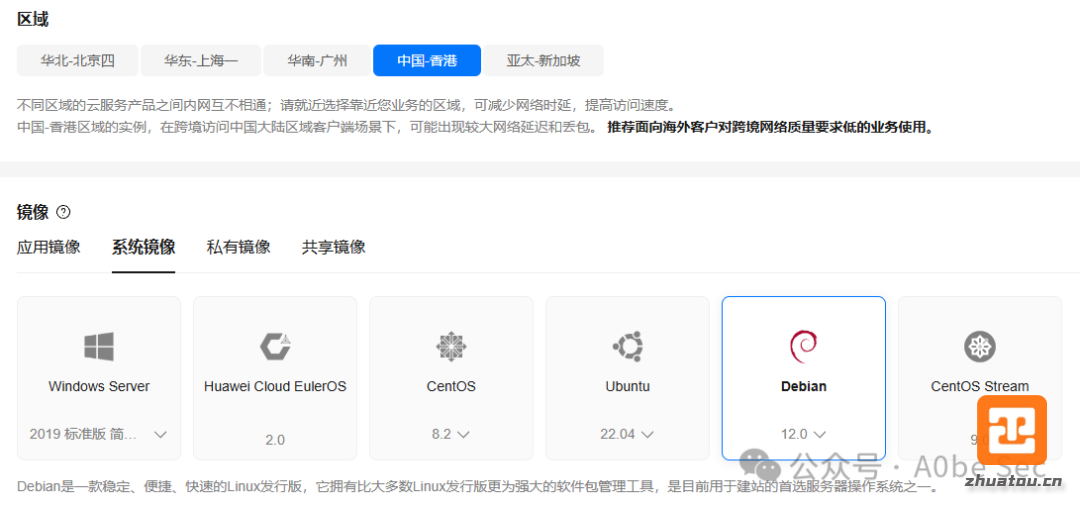Choose the Huawei Cloud EulerOS image name
Screen dimensions: 1080x510
[x=275, y=386]
